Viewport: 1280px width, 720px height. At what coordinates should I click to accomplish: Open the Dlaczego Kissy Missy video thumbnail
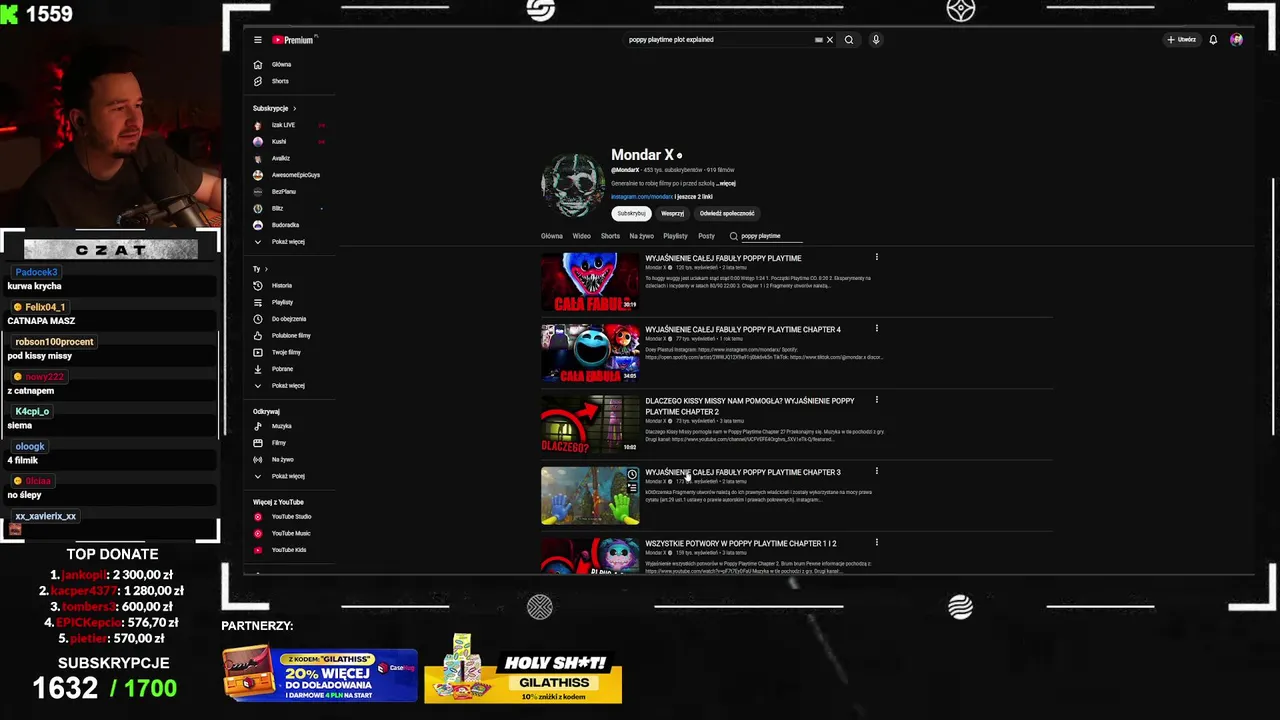(x=590, y=424)
